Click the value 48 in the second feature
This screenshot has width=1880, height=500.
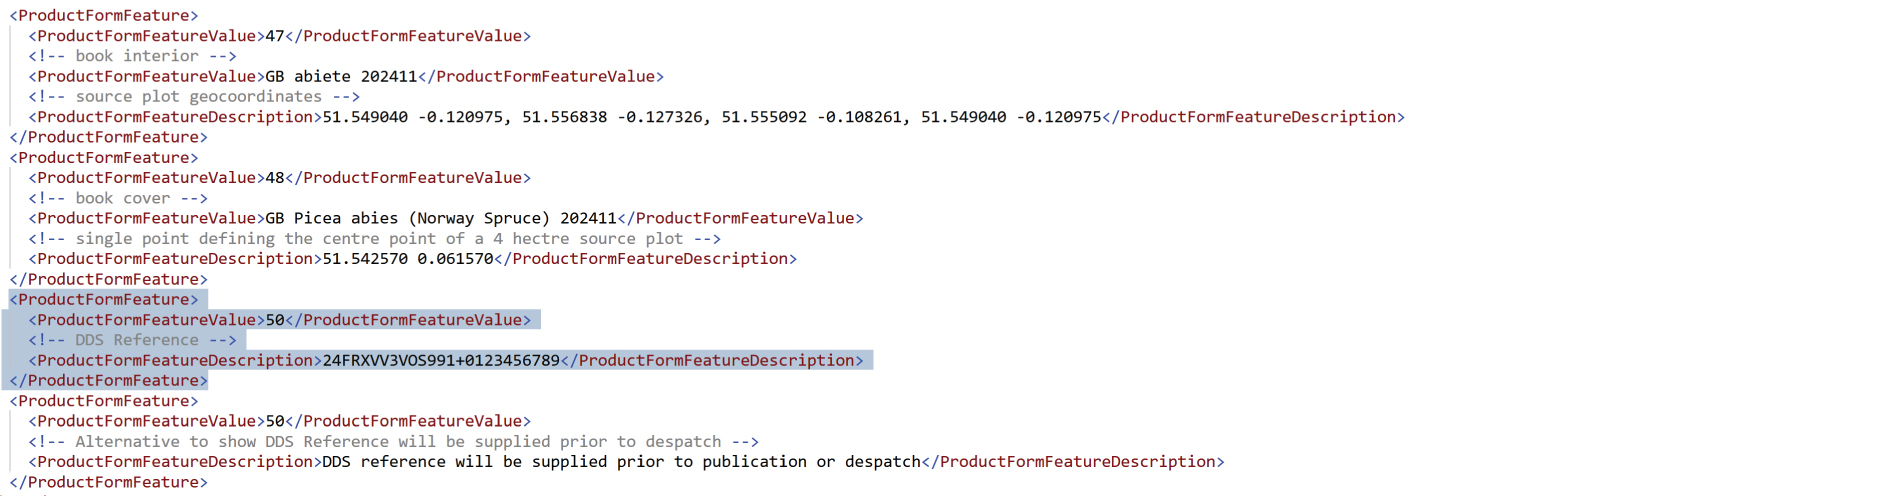click(275, 178)
